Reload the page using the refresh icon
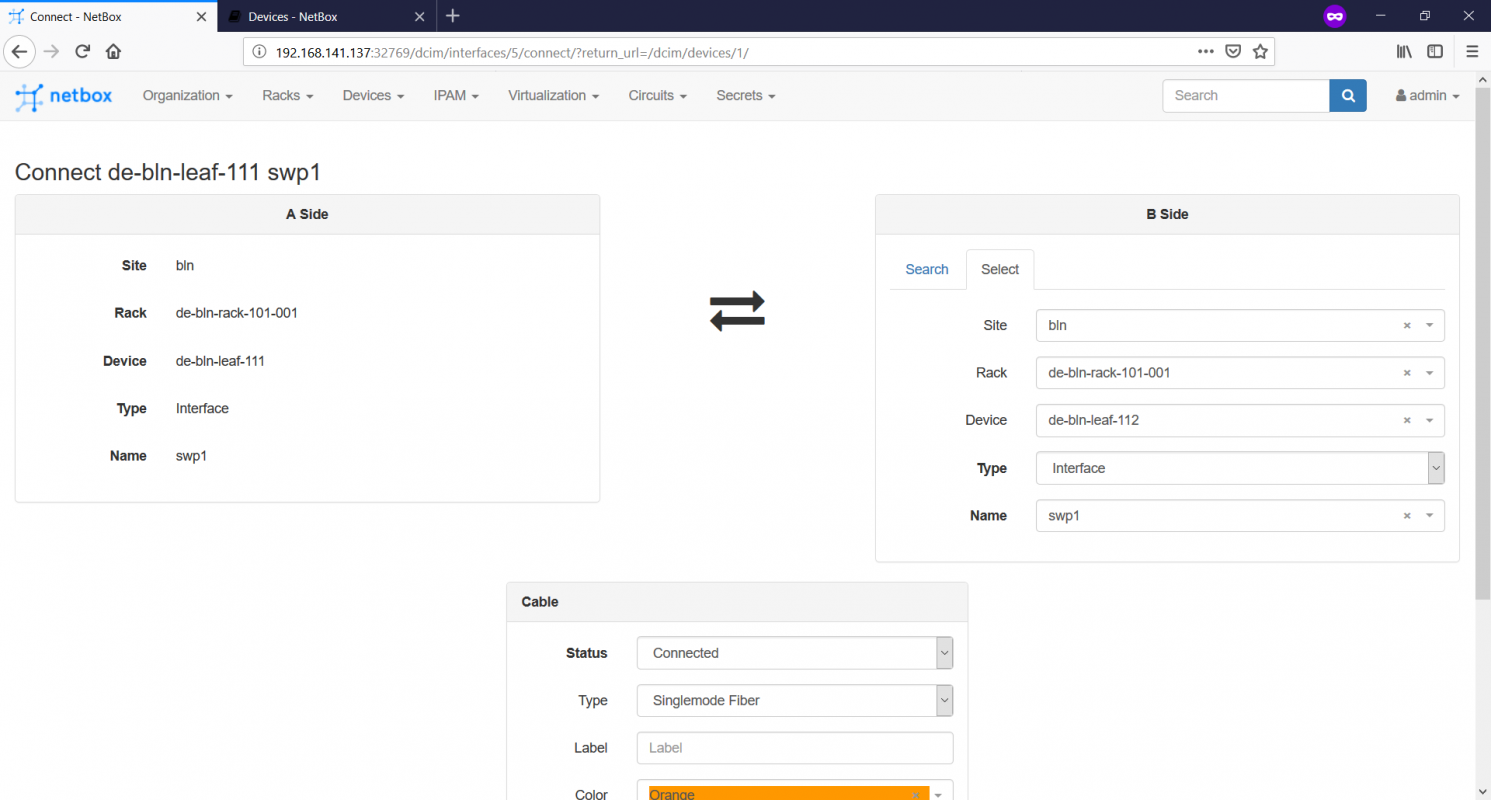The image size is (1491, 800). (x=82, y=51)
